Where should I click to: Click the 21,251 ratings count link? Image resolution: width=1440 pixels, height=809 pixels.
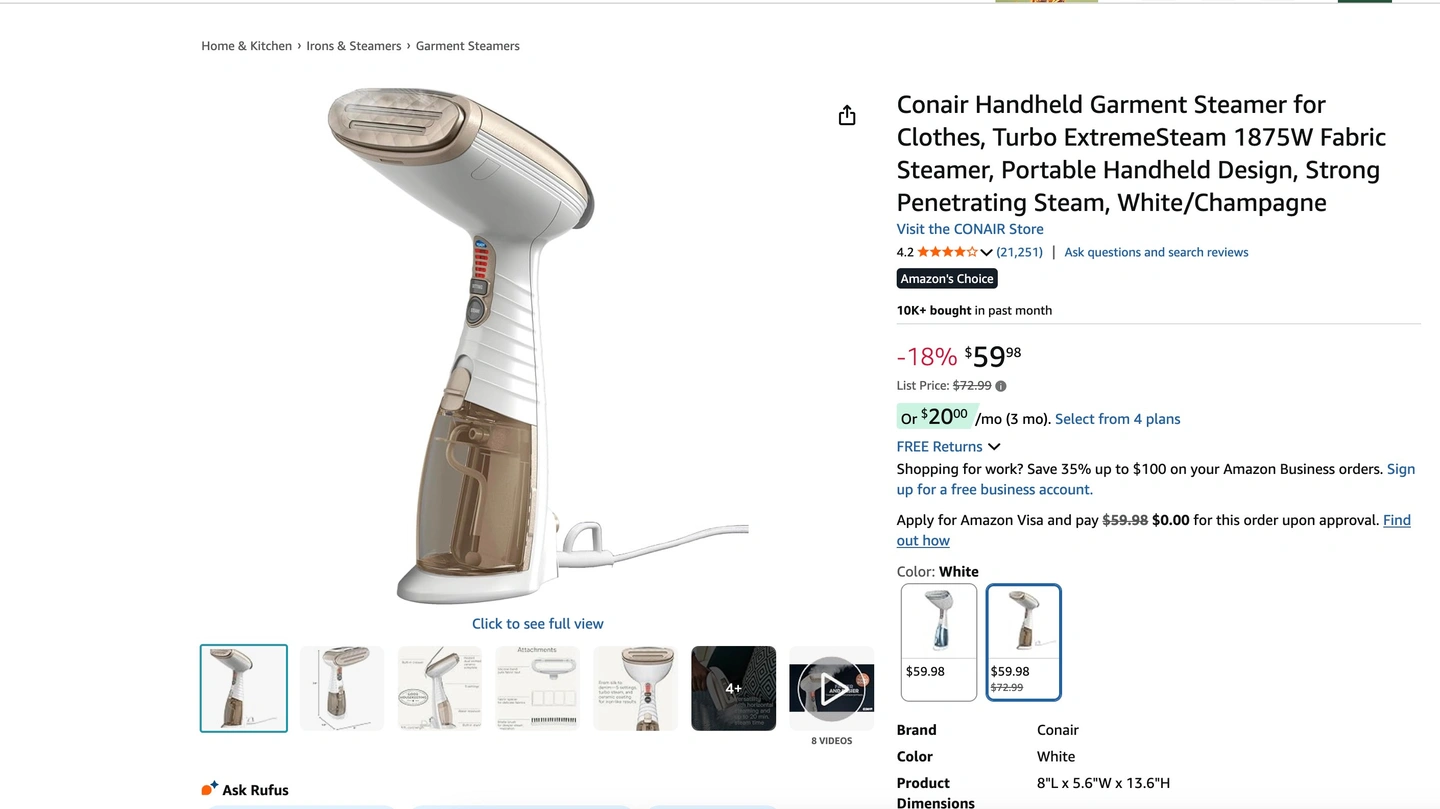(x=1020, y=252)
